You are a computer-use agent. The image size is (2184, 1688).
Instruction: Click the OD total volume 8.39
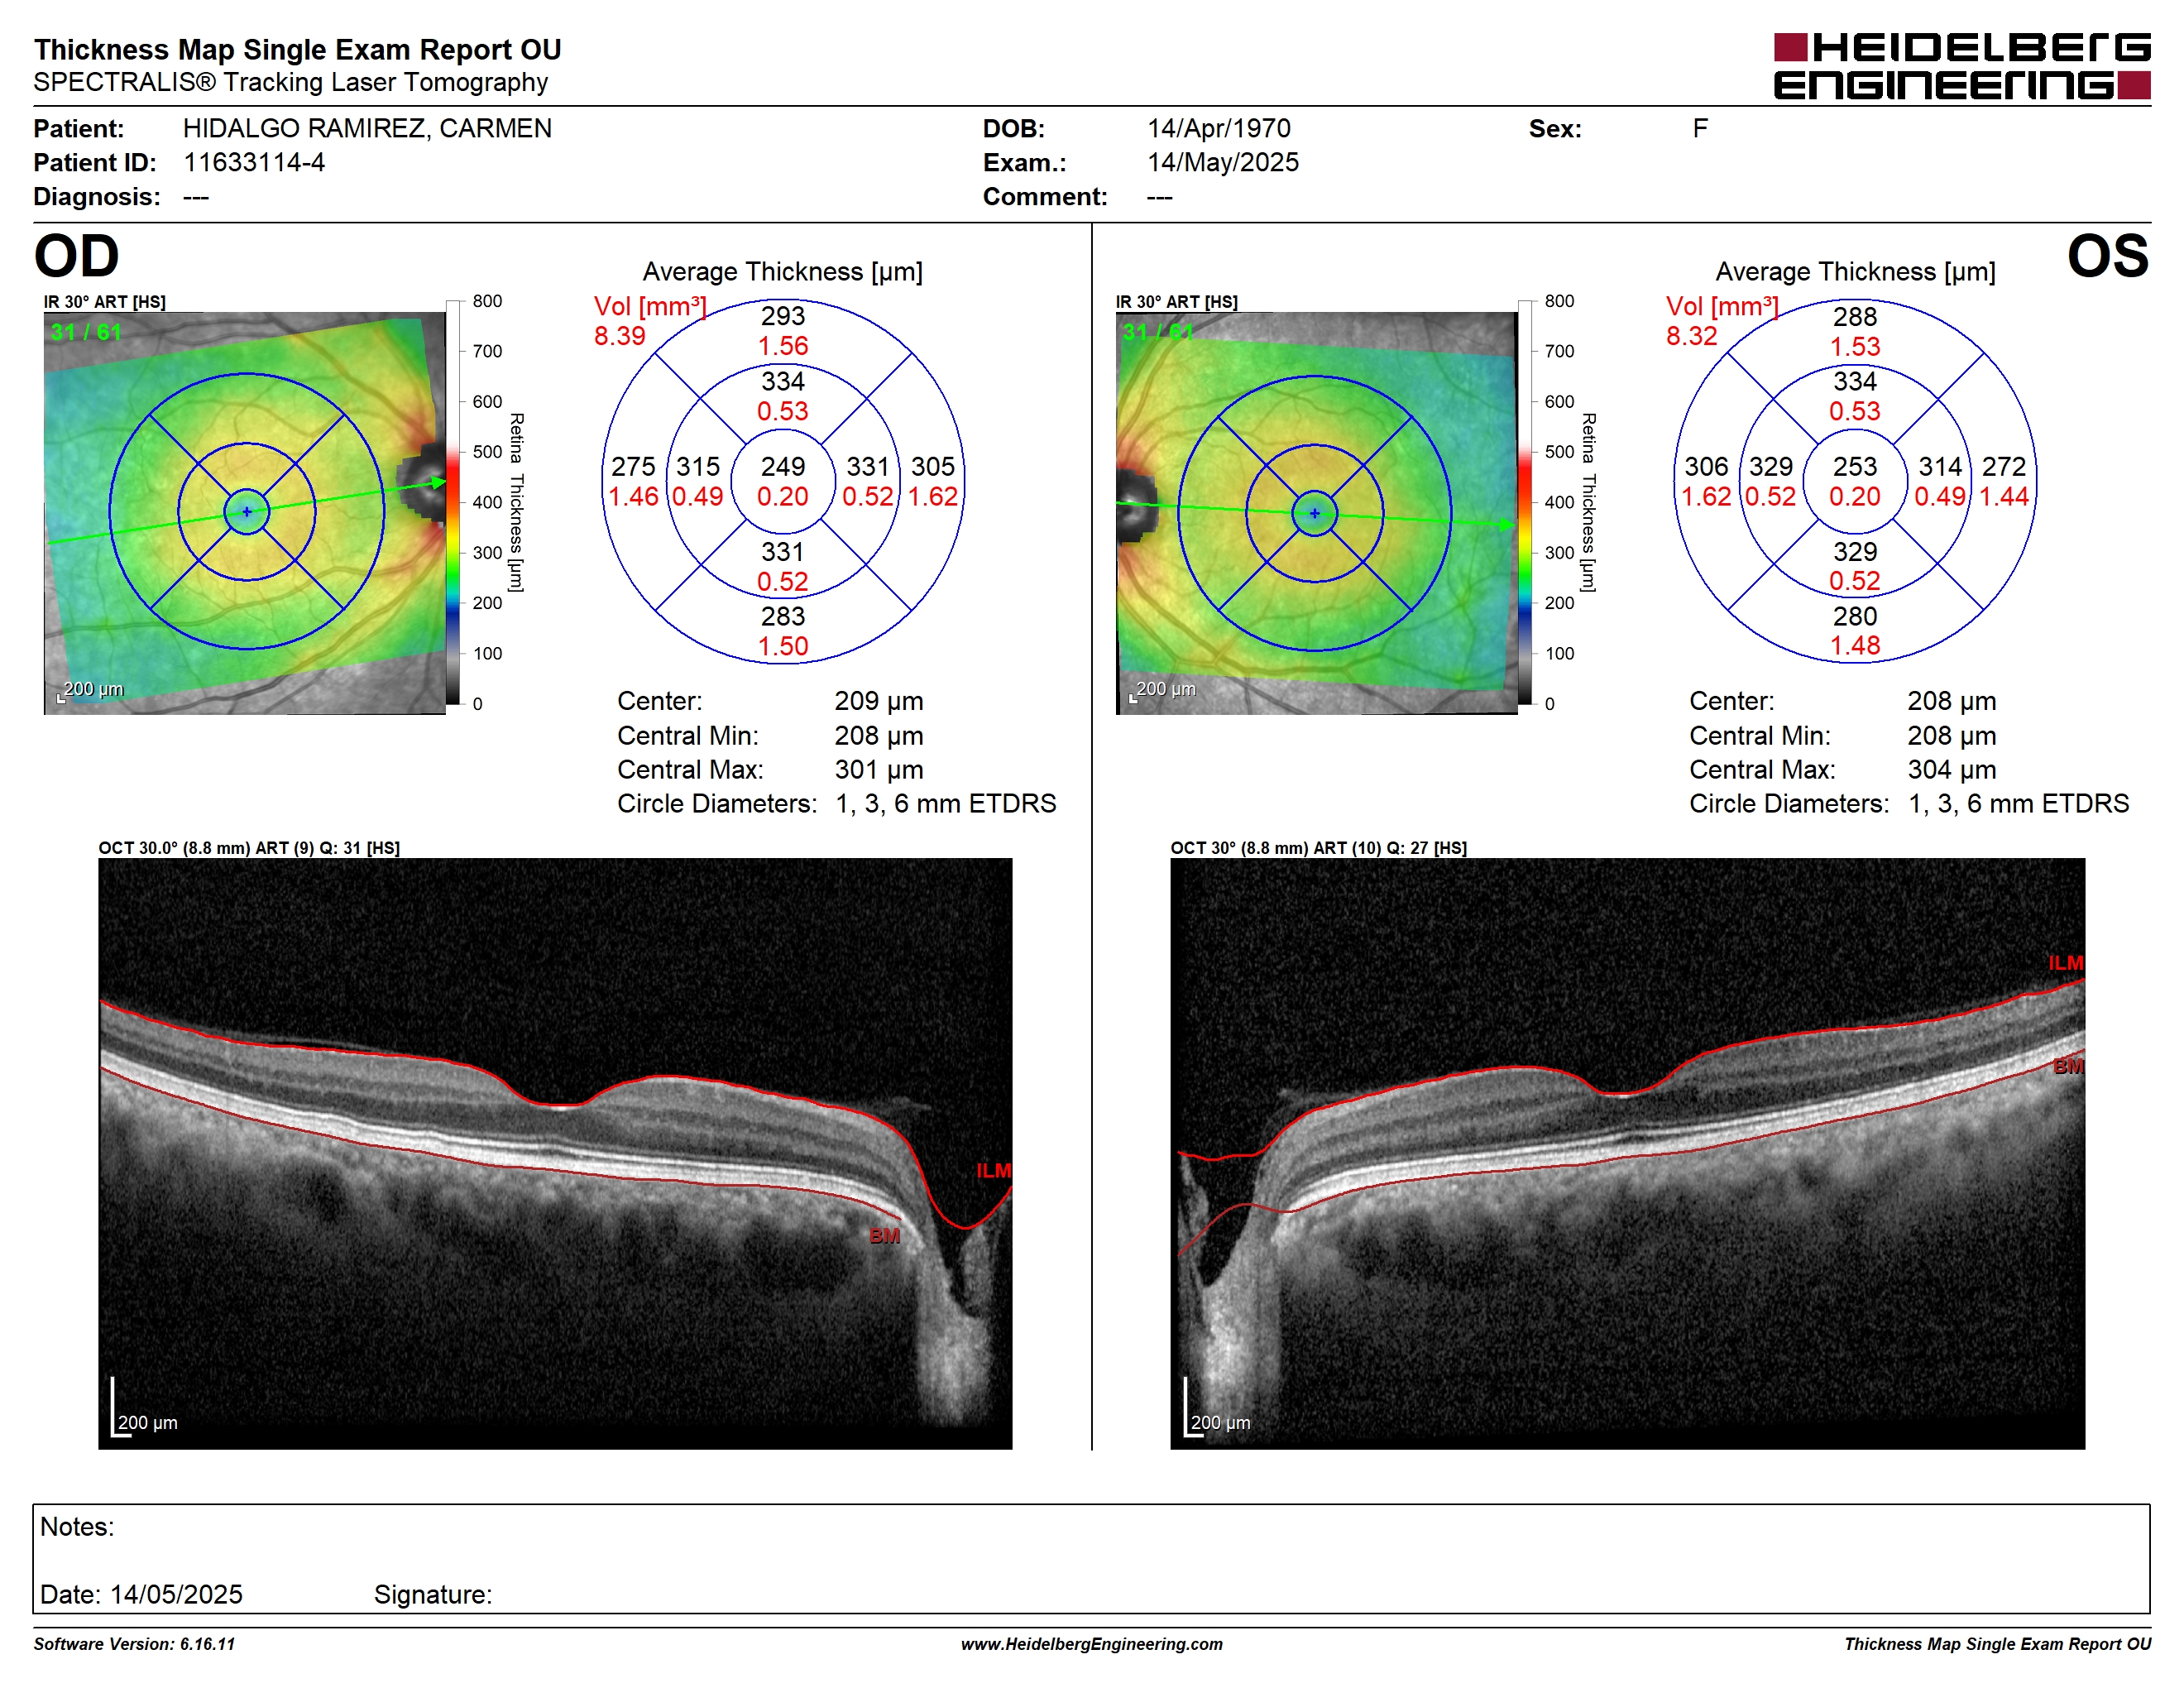(620, 336)
